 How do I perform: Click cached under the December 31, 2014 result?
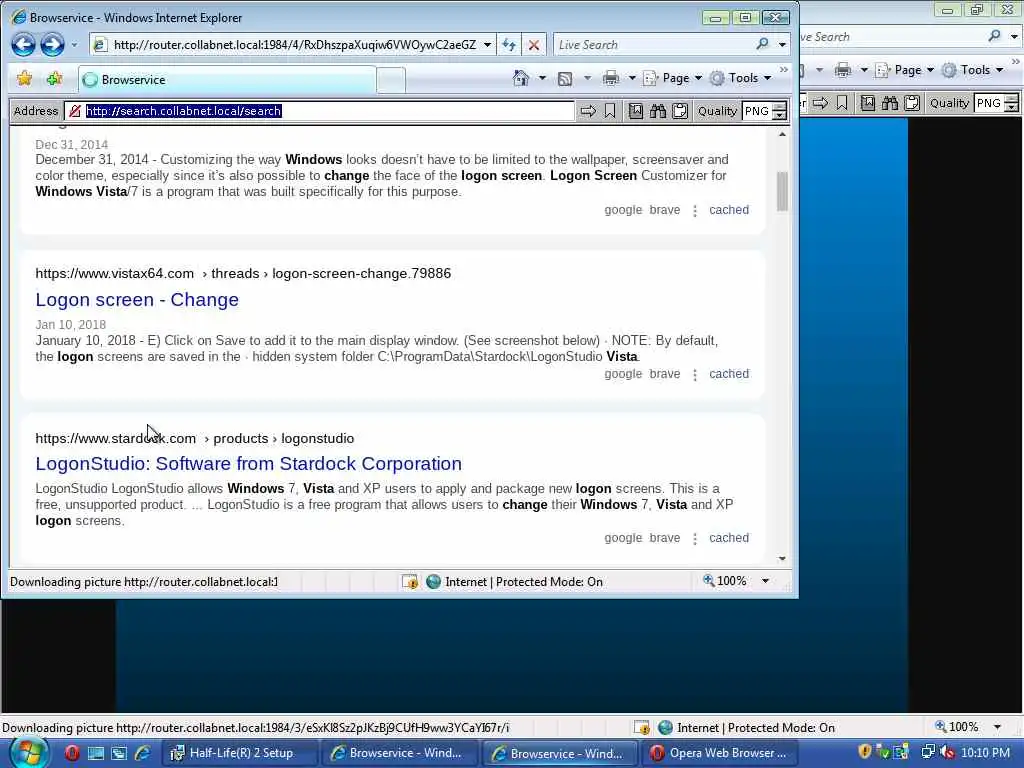(x=729, y=210)
